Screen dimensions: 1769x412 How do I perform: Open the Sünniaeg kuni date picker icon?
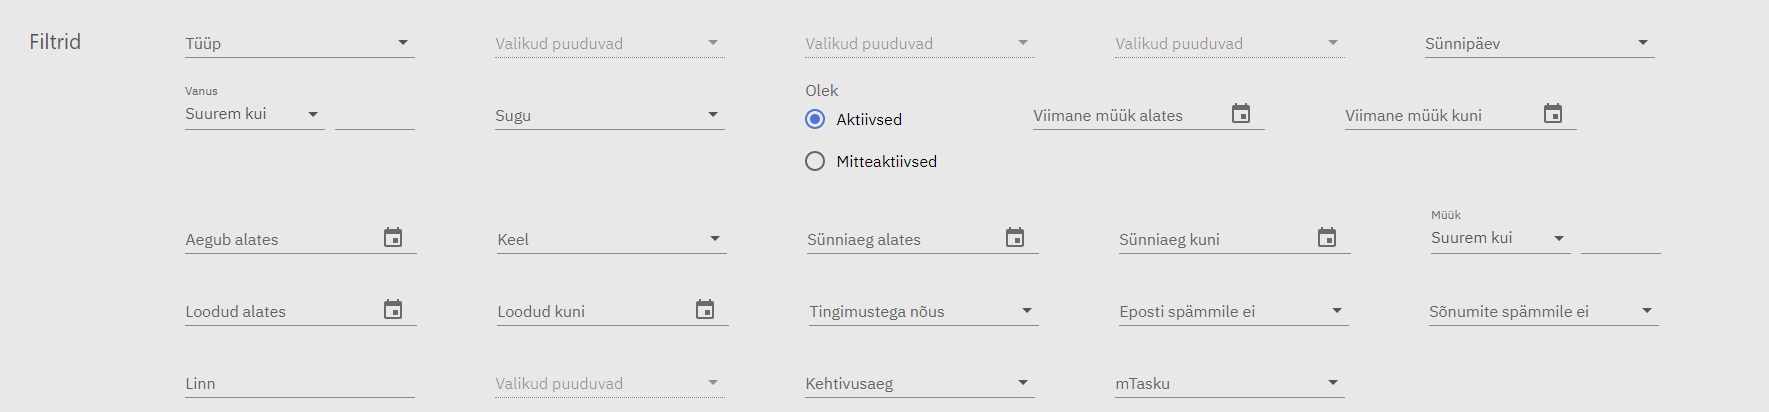[x=1327, y=238]
